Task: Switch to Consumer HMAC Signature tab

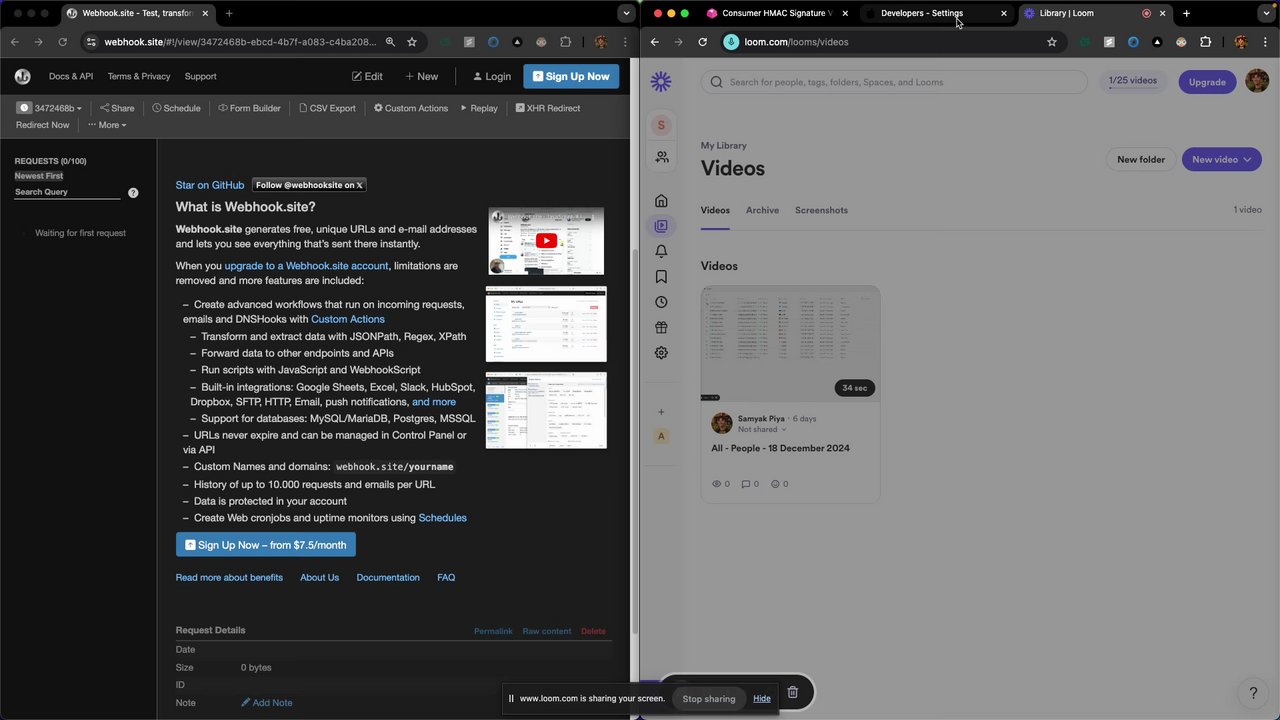Action: coord(777,13)
